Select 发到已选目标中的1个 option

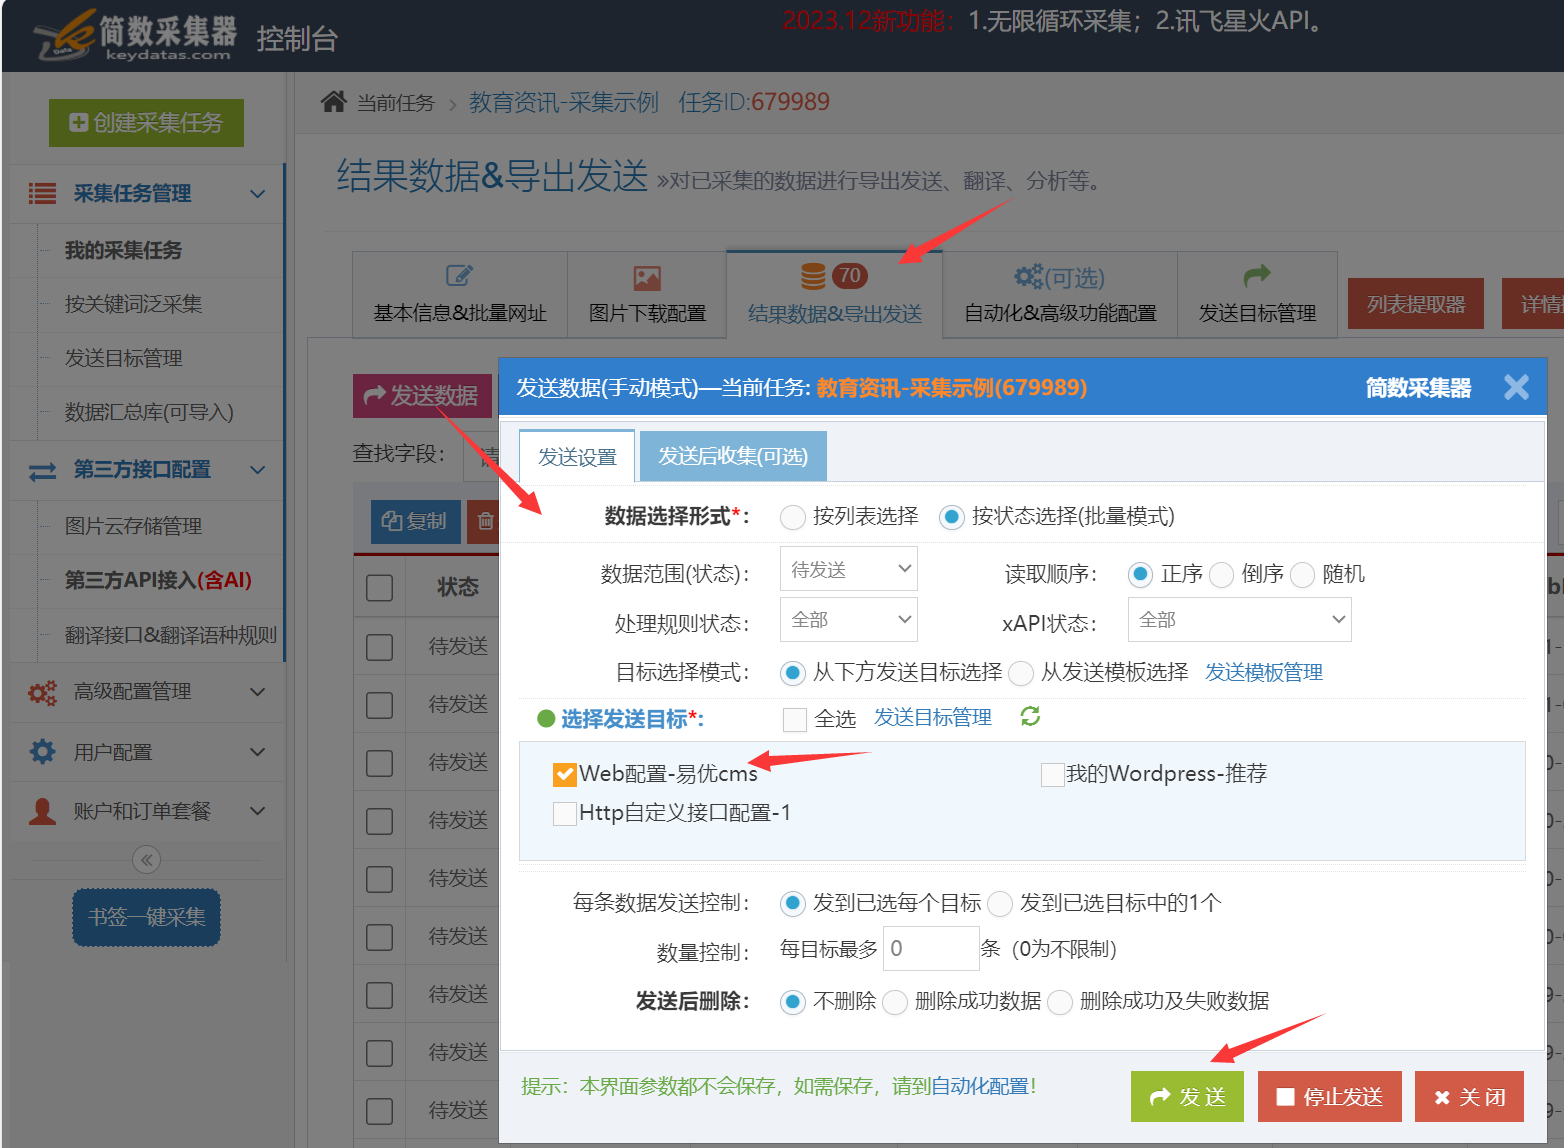[1000, 904]
